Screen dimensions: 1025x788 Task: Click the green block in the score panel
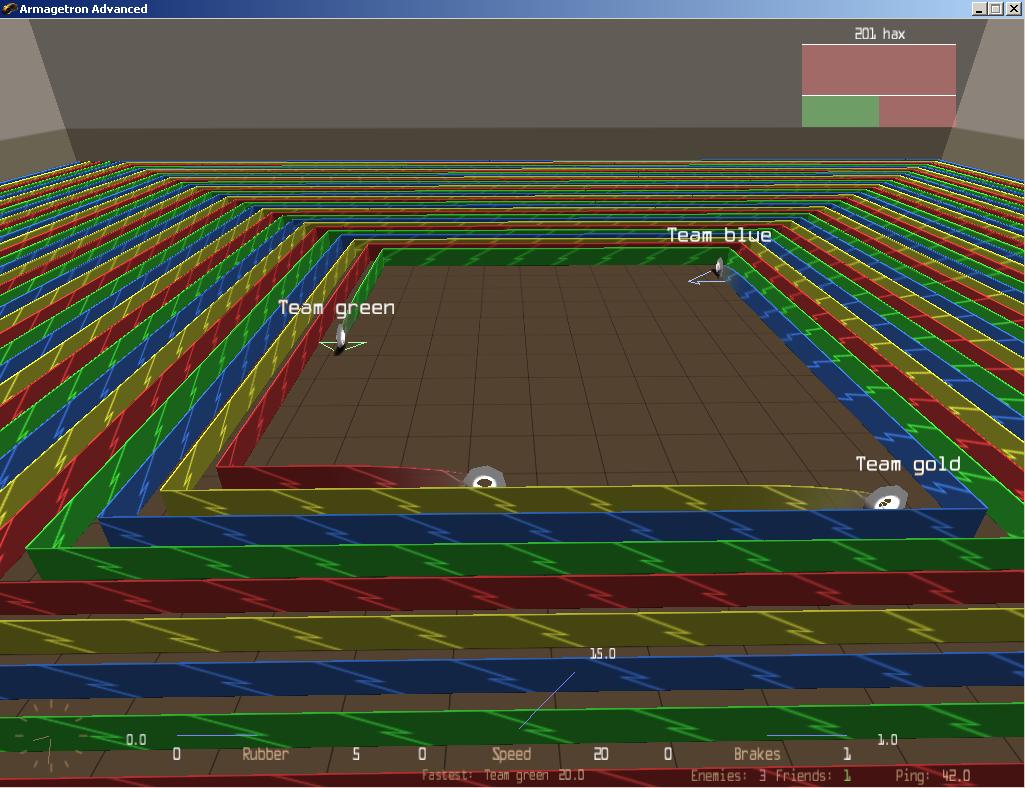click(840, 111)
